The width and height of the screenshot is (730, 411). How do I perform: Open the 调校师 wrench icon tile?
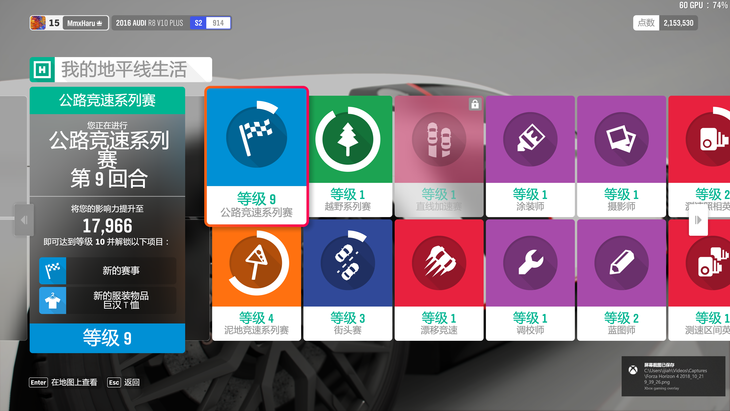(x=530, y=280)
